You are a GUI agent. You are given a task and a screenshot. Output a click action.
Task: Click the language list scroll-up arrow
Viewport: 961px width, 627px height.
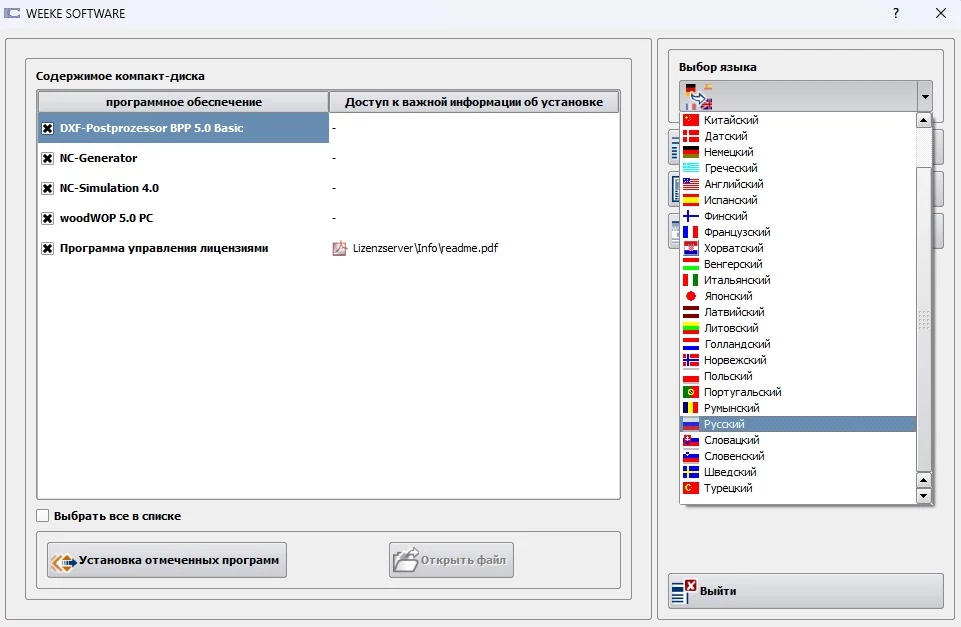(x=924, y=120)
